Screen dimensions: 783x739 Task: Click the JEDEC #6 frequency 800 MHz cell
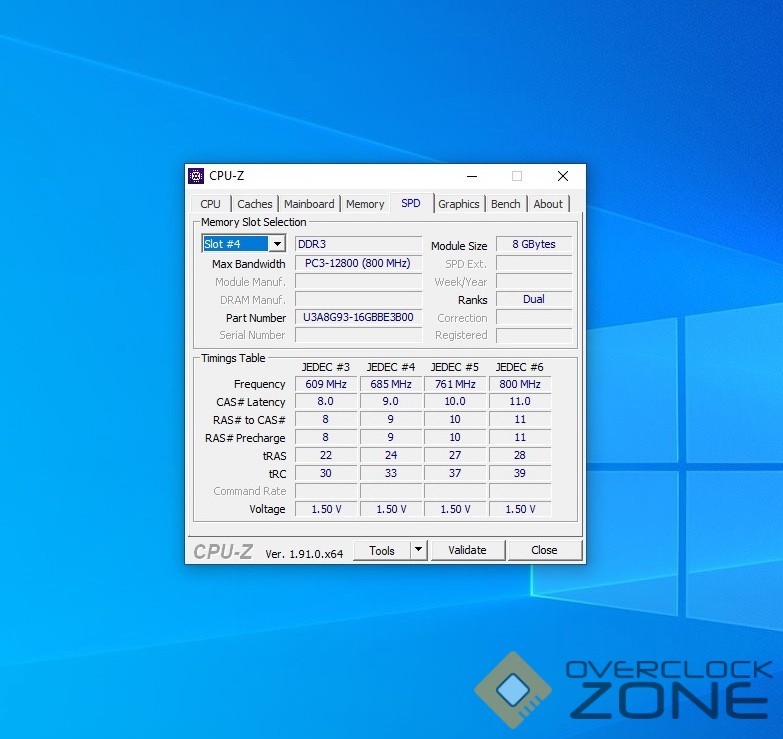[x=520, y=384]
